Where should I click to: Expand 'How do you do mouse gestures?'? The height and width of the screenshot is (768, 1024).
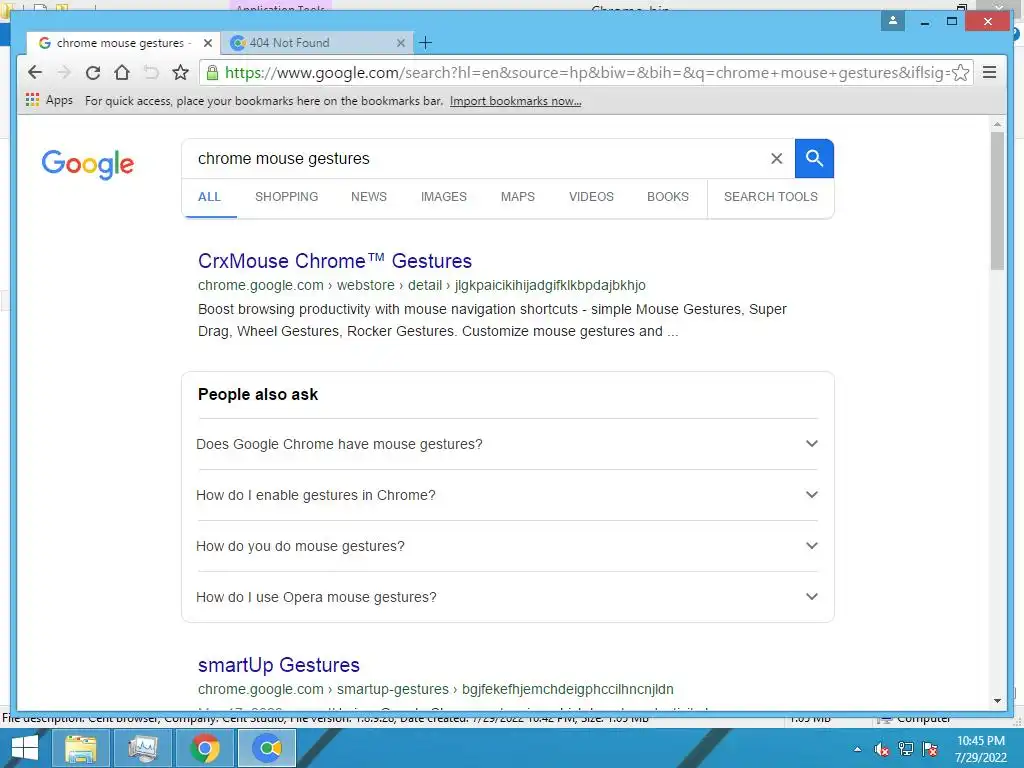pos(507,546)
